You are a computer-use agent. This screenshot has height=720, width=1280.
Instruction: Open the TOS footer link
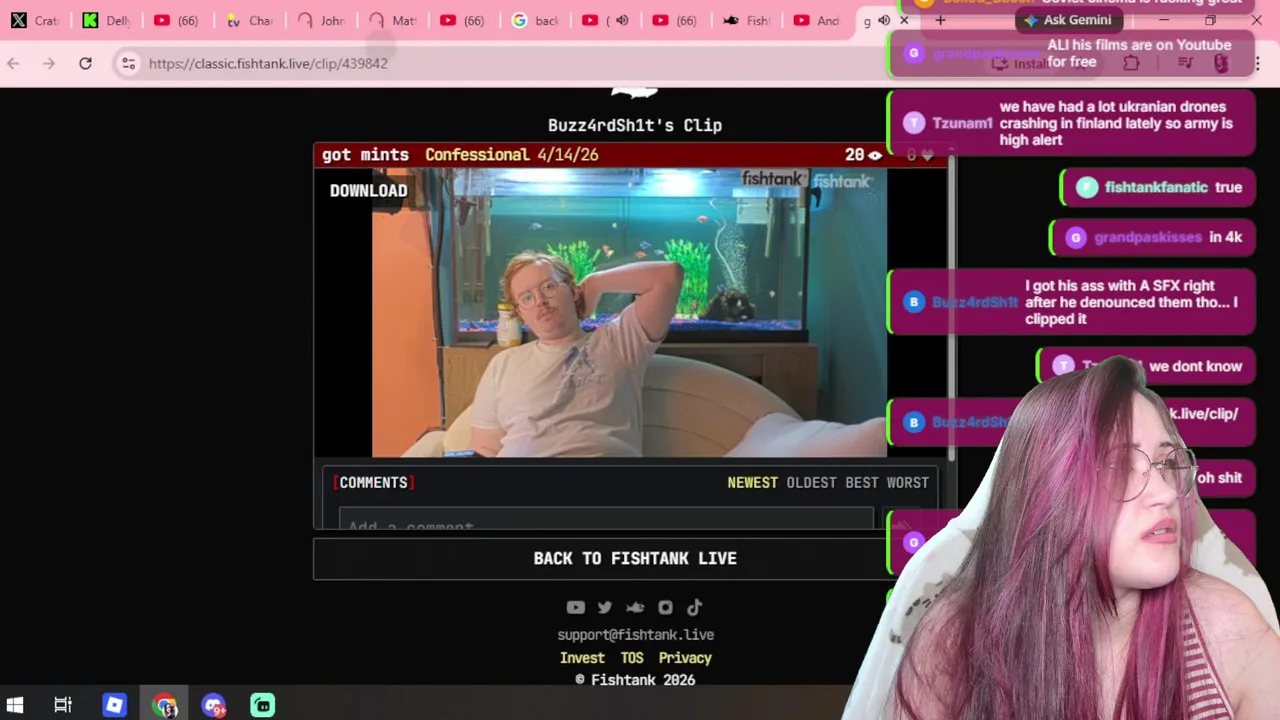coord(632,658)
